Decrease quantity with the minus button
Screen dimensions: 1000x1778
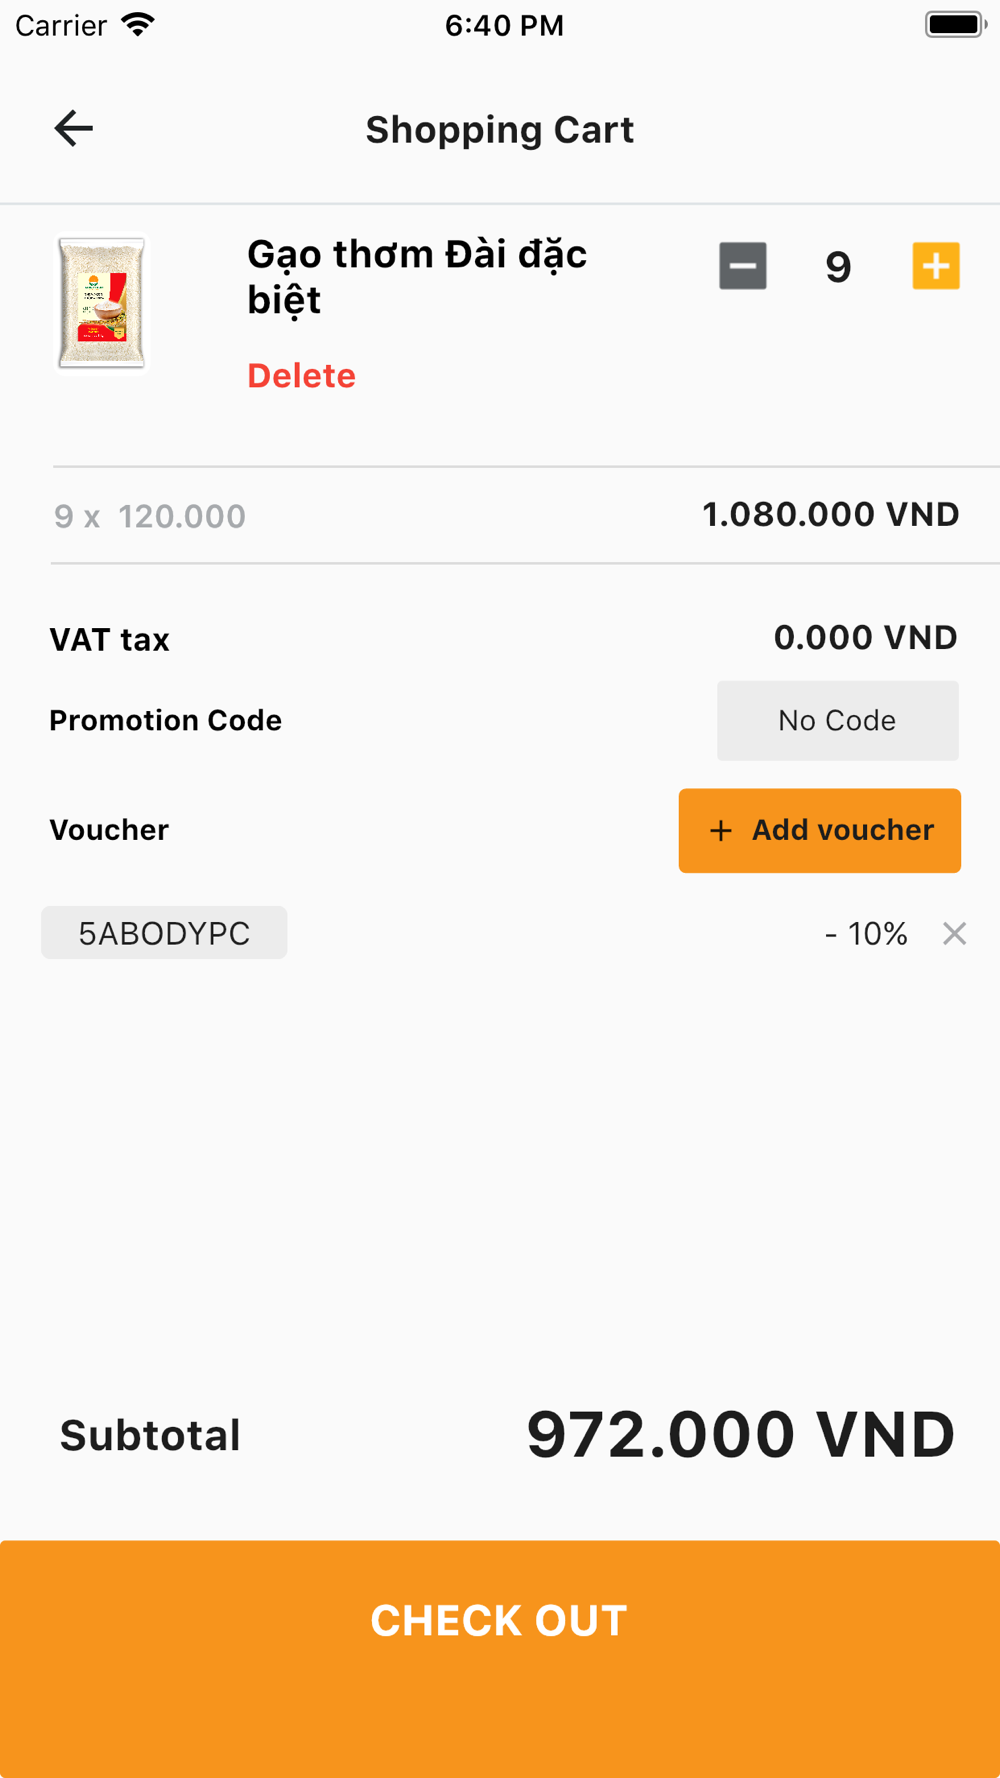click(742, 266)
